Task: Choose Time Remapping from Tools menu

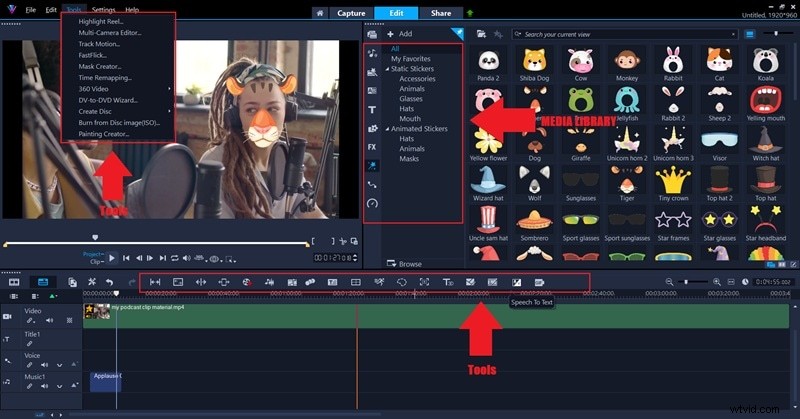Action: tap(105, 78)
